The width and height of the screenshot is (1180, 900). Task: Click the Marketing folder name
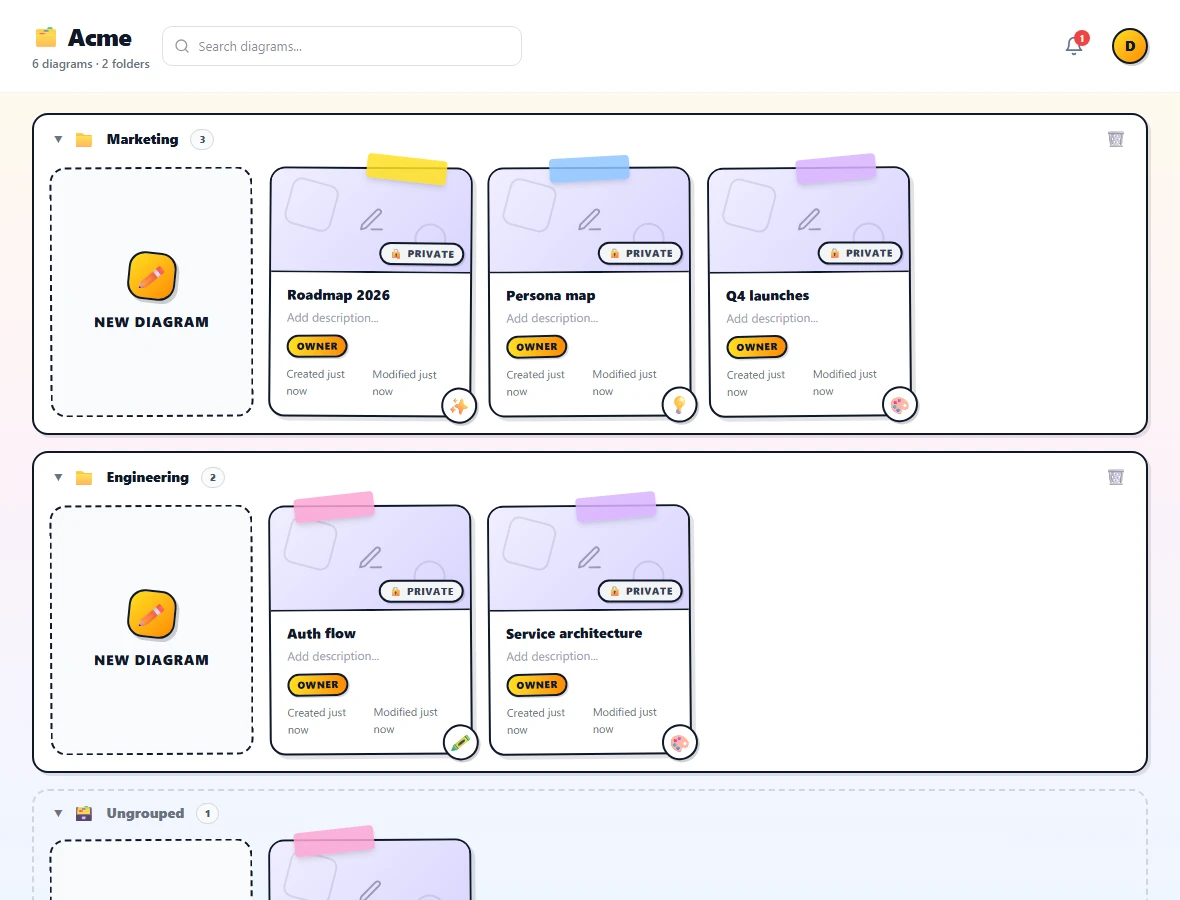tap(142, 139)
